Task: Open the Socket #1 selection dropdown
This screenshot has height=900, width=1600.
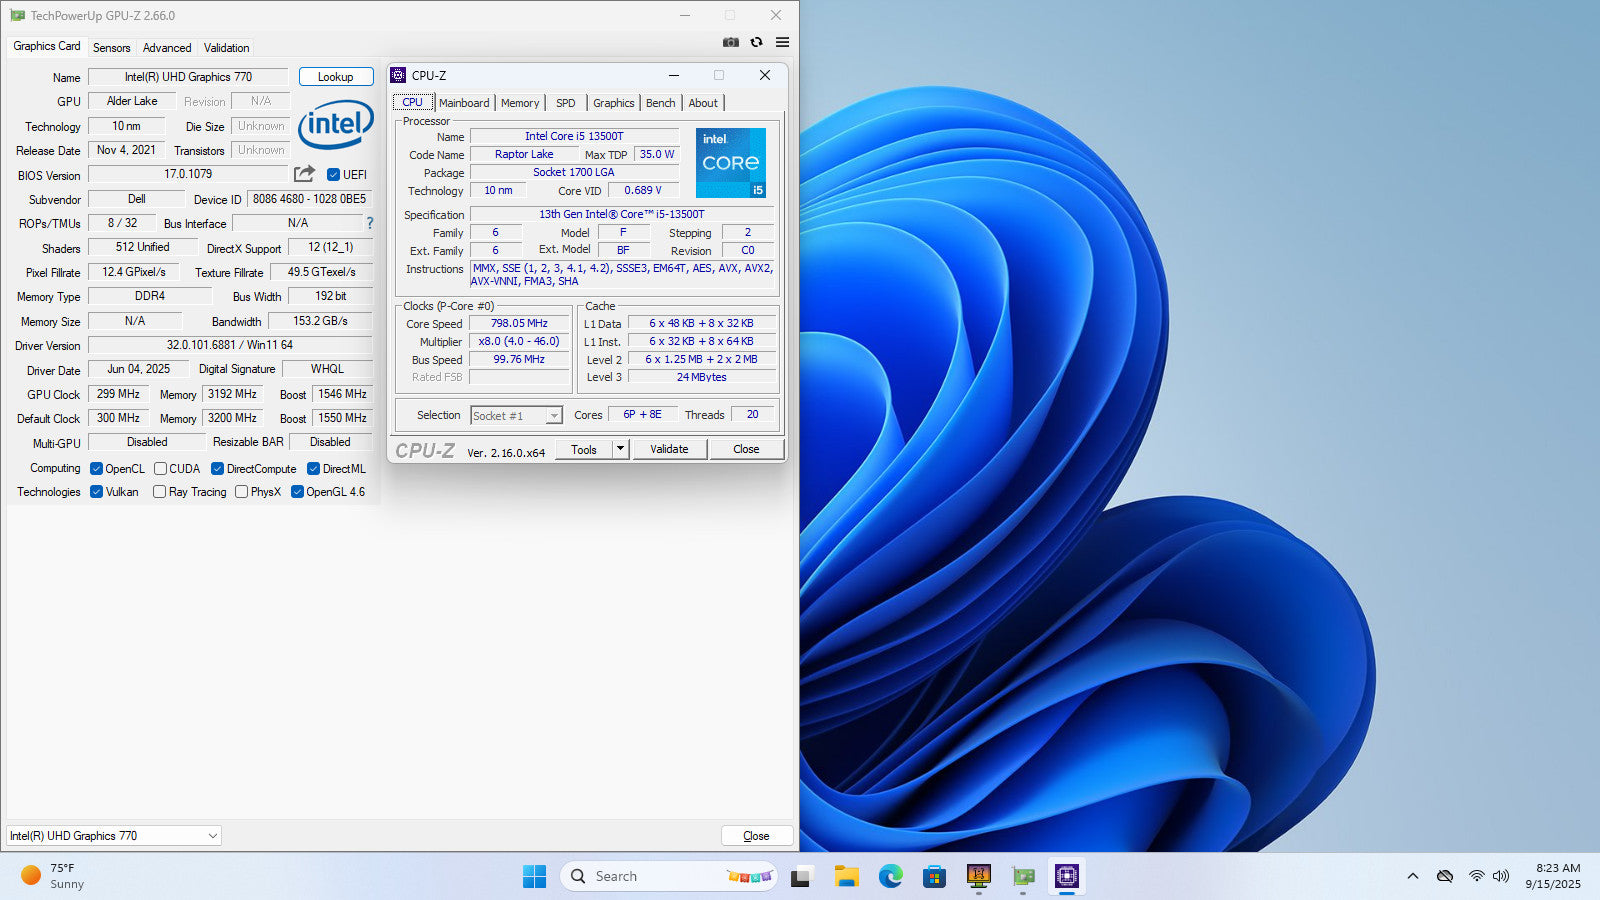Action: (517, 415)
